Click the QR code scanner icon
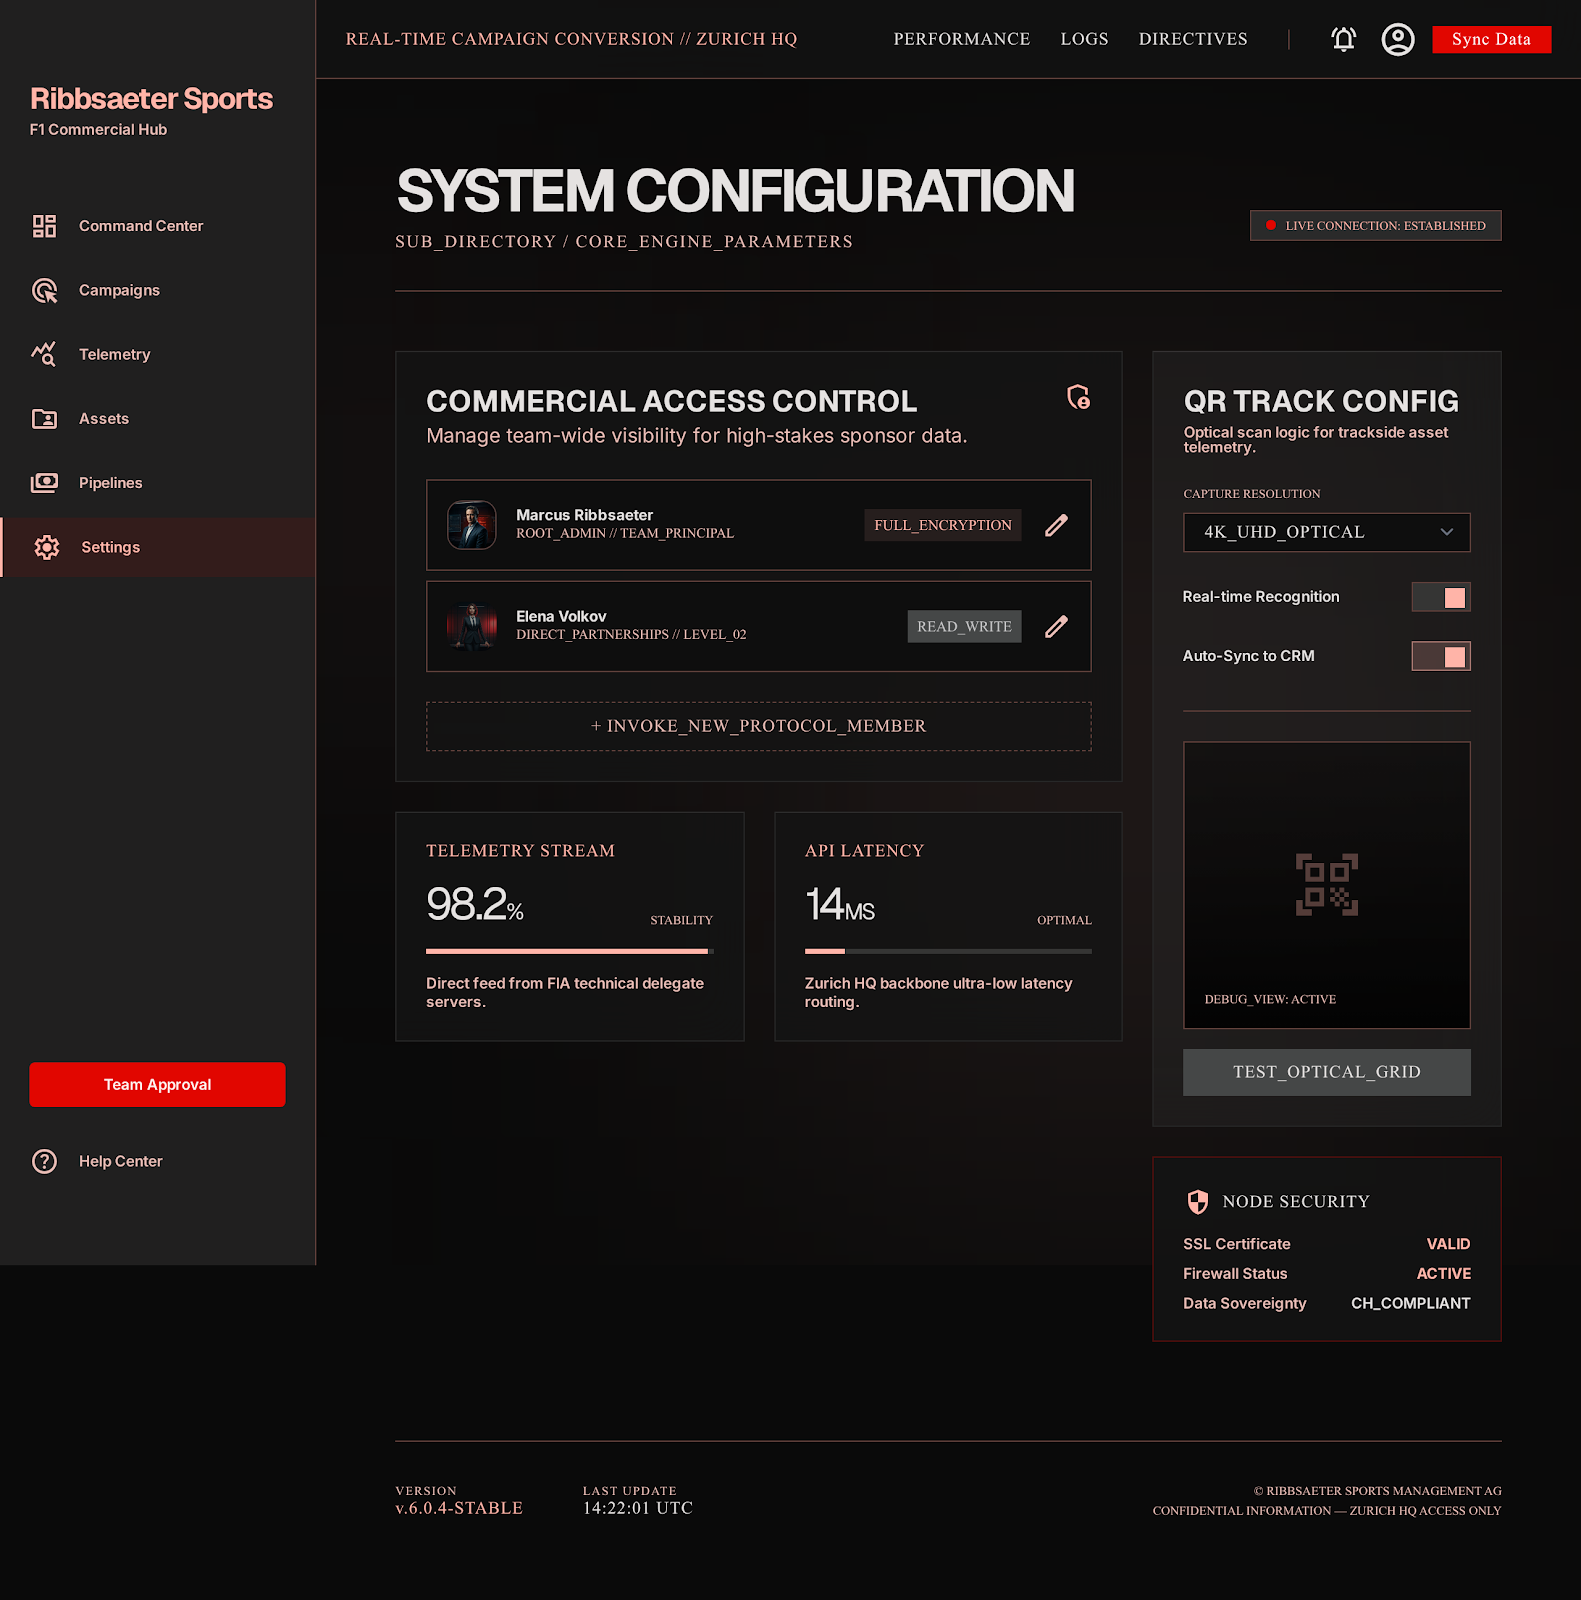This screenshot has height=1600, width=1581. coord(1326,884)
